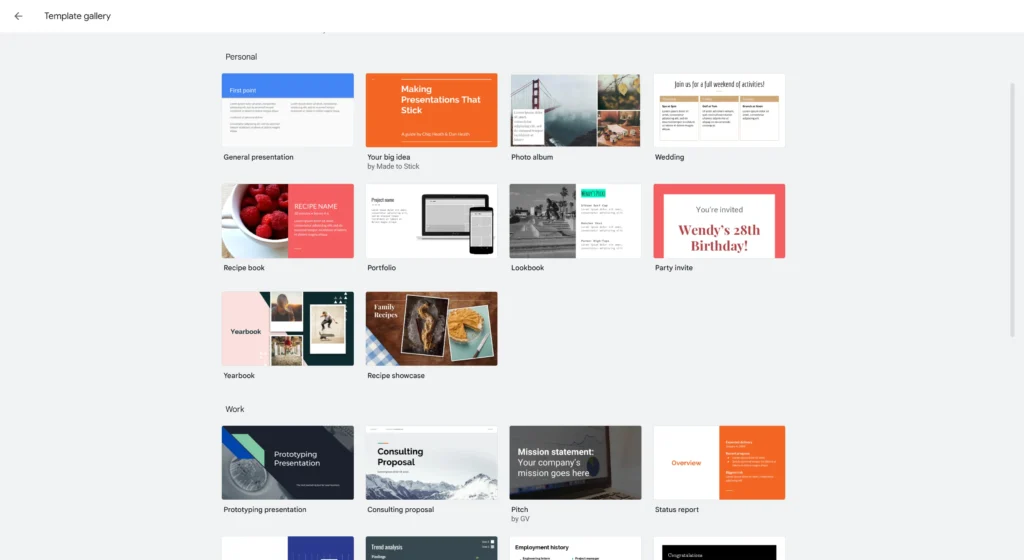
Task: Select the Status report template thumbnail
Action: pos(719,463)
